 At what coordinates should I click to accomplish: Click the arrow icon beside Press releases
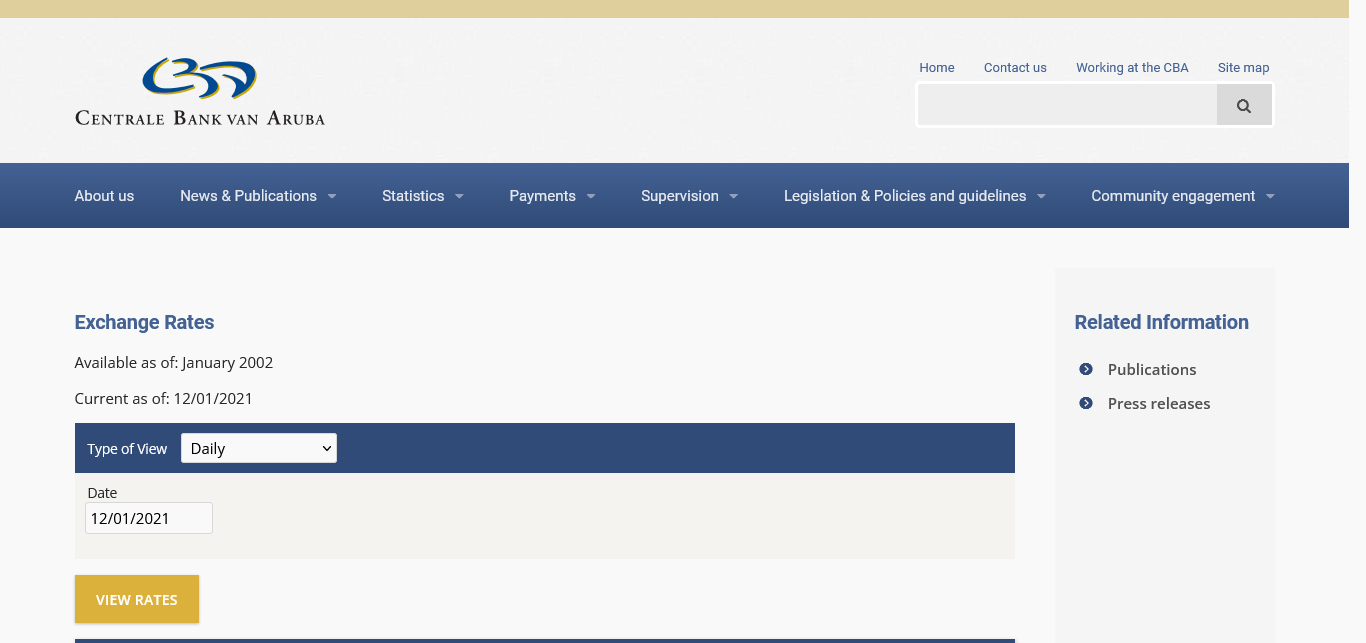(1086, 403)
